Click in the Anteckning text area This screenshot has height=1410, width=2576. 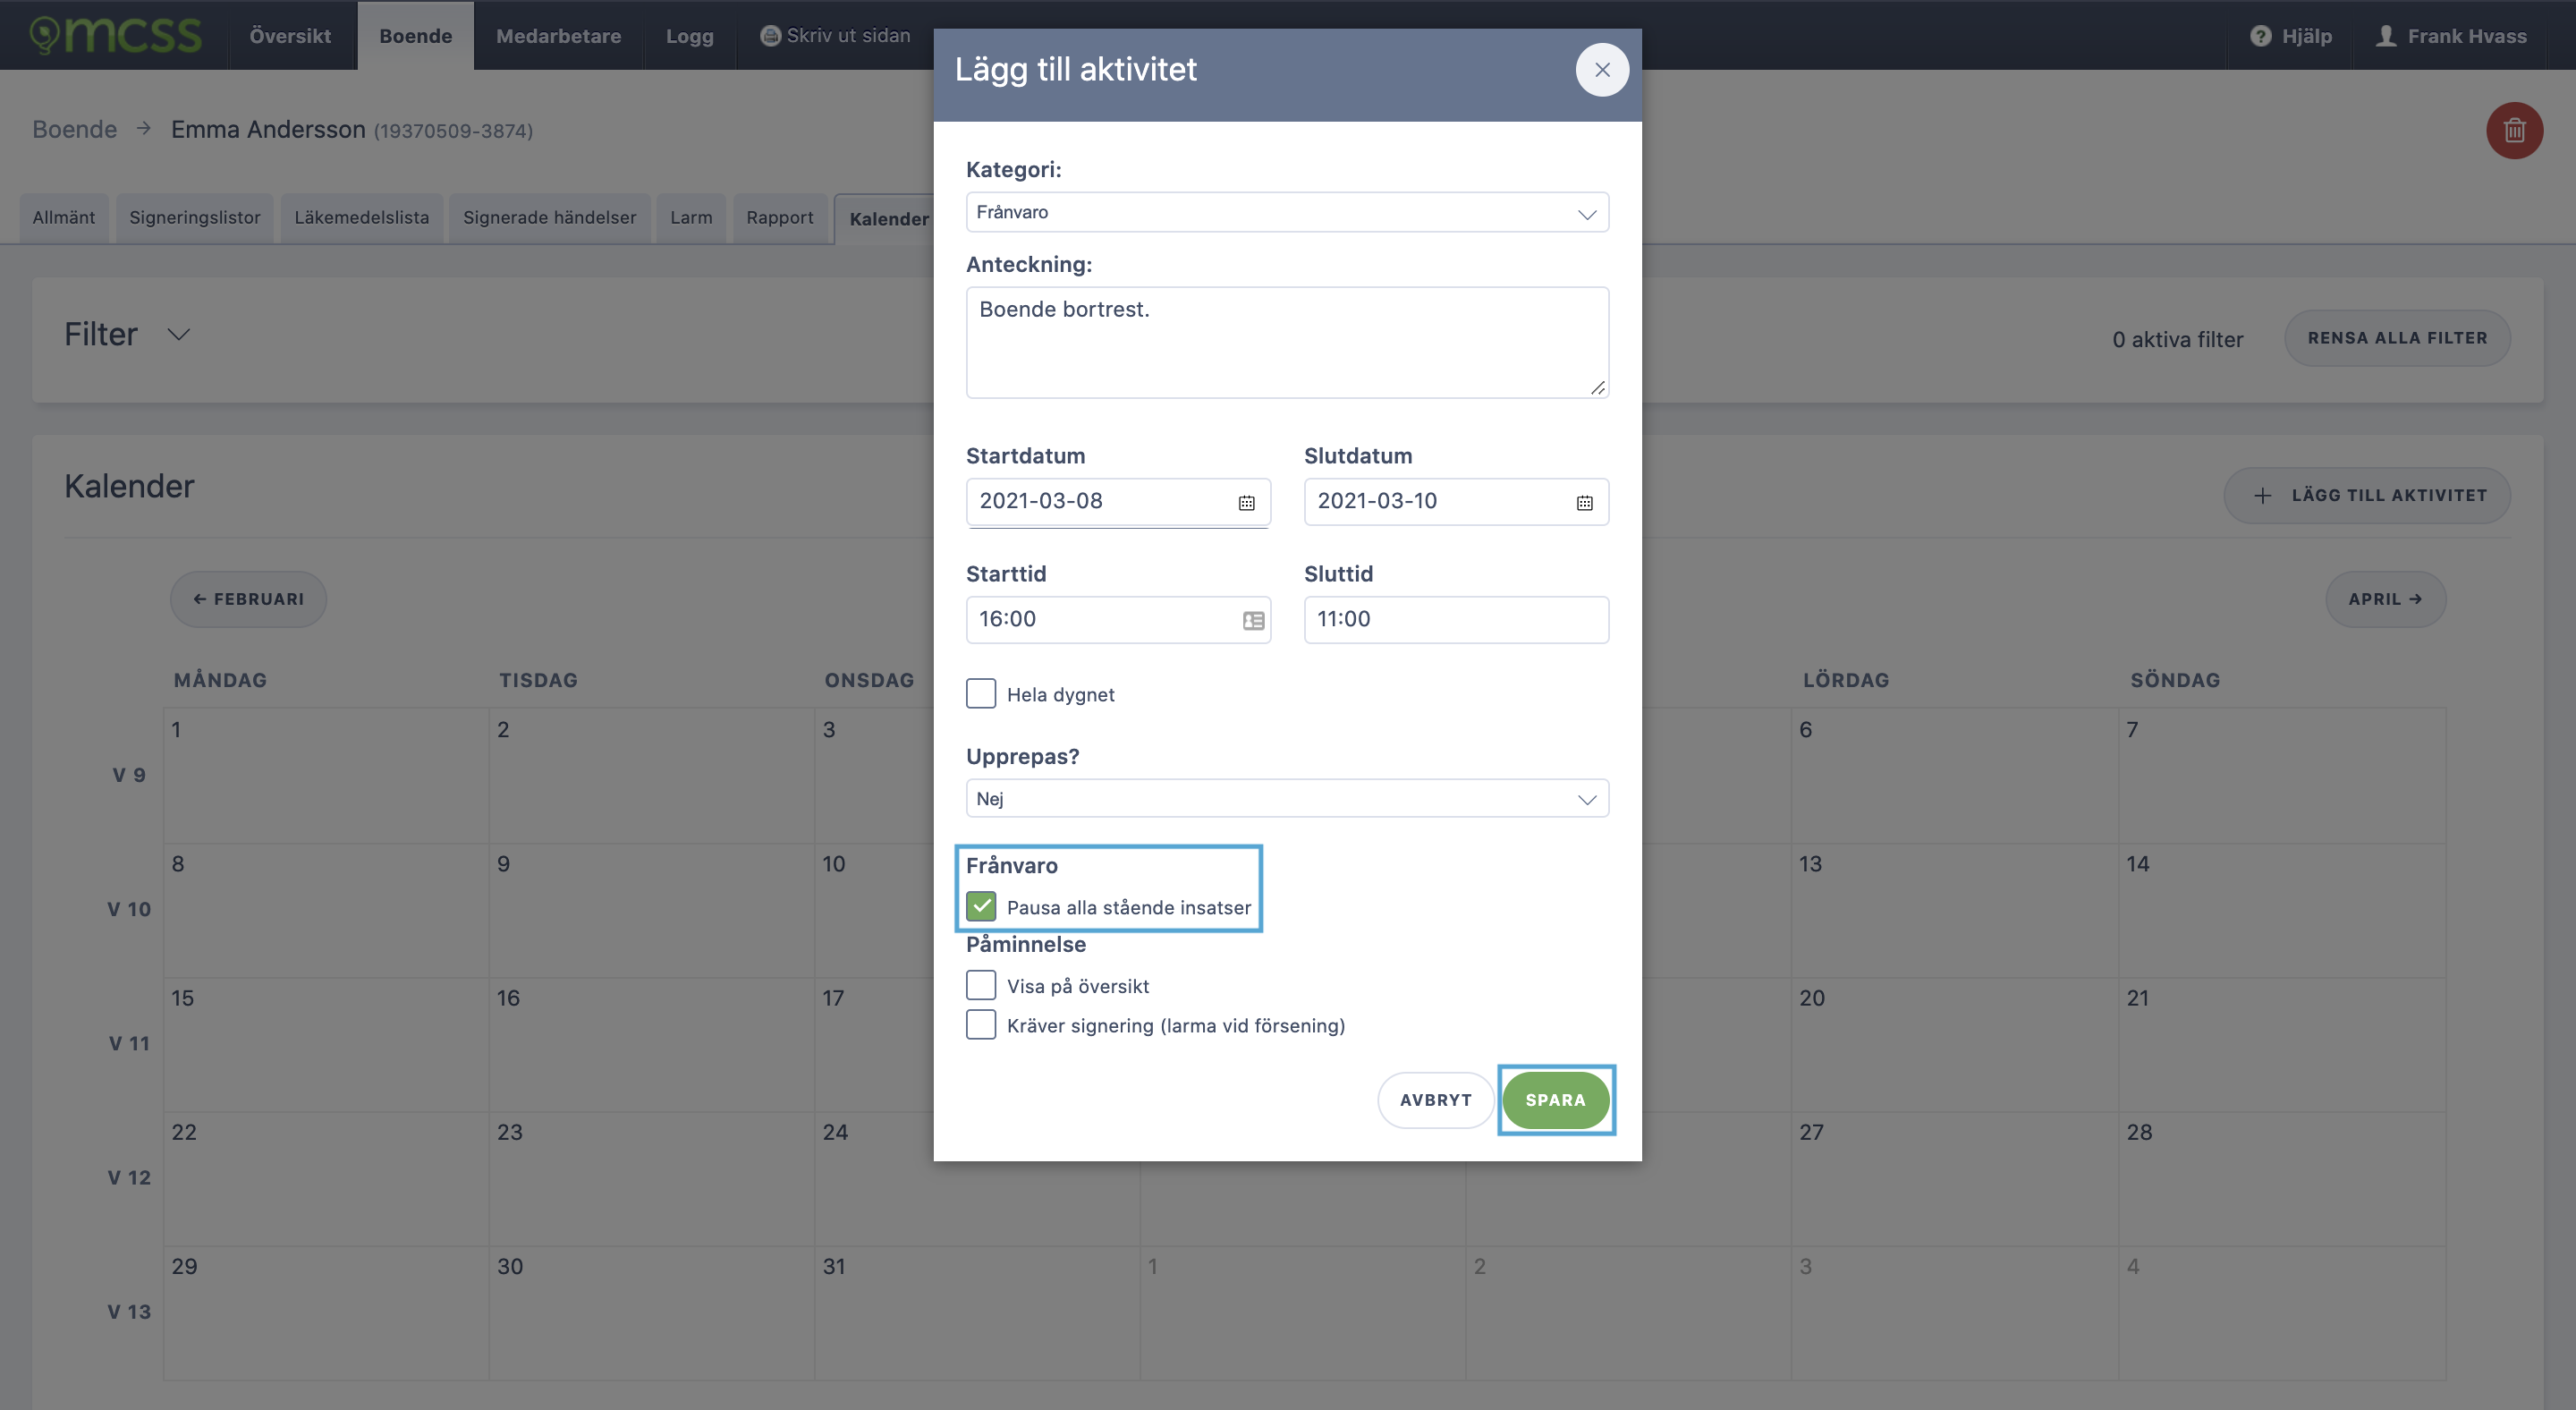(x=1287, y=342)
